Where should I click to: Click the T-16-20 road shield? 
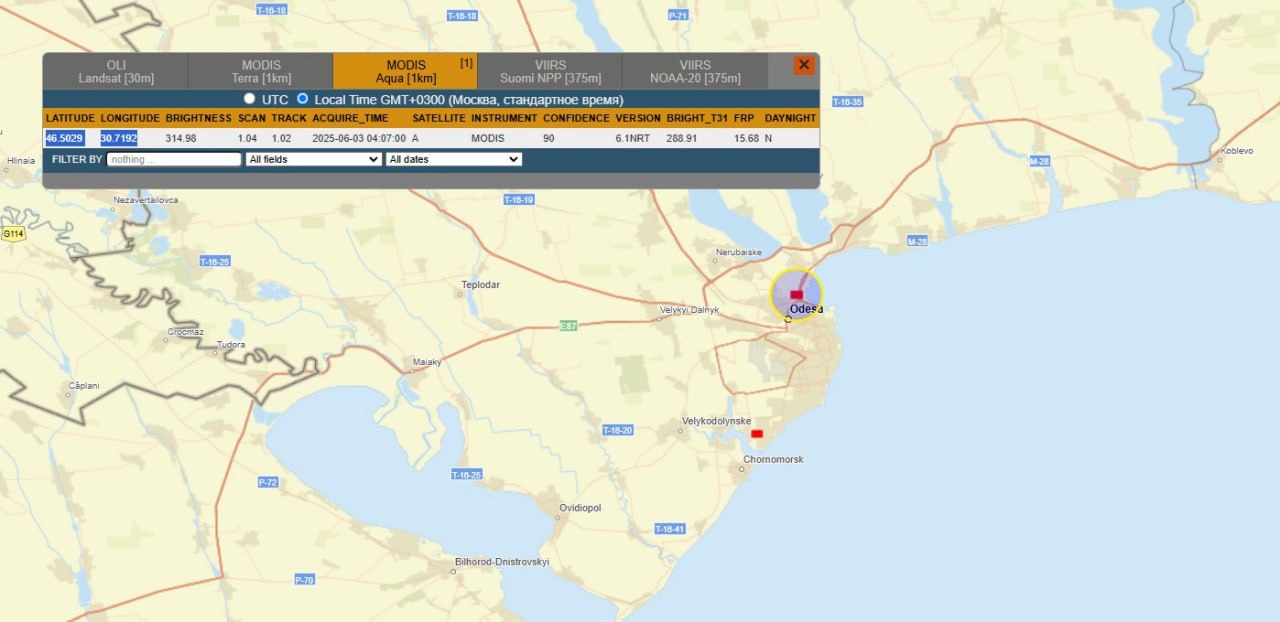point(618,430)
